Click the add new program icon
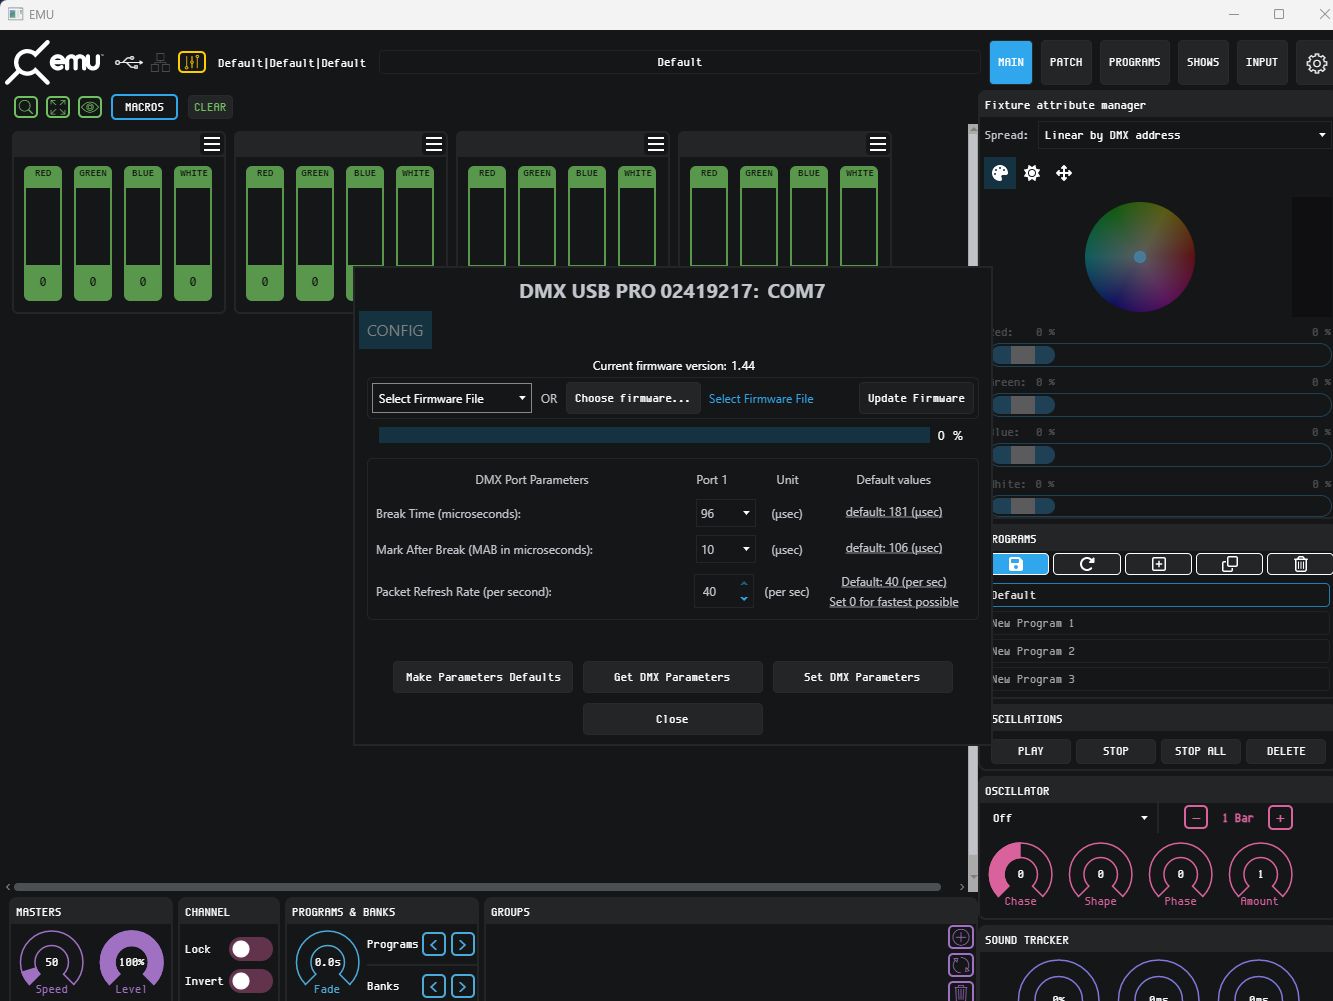The width and height of the screenshot is (1333, 1001). point(1158,564)
